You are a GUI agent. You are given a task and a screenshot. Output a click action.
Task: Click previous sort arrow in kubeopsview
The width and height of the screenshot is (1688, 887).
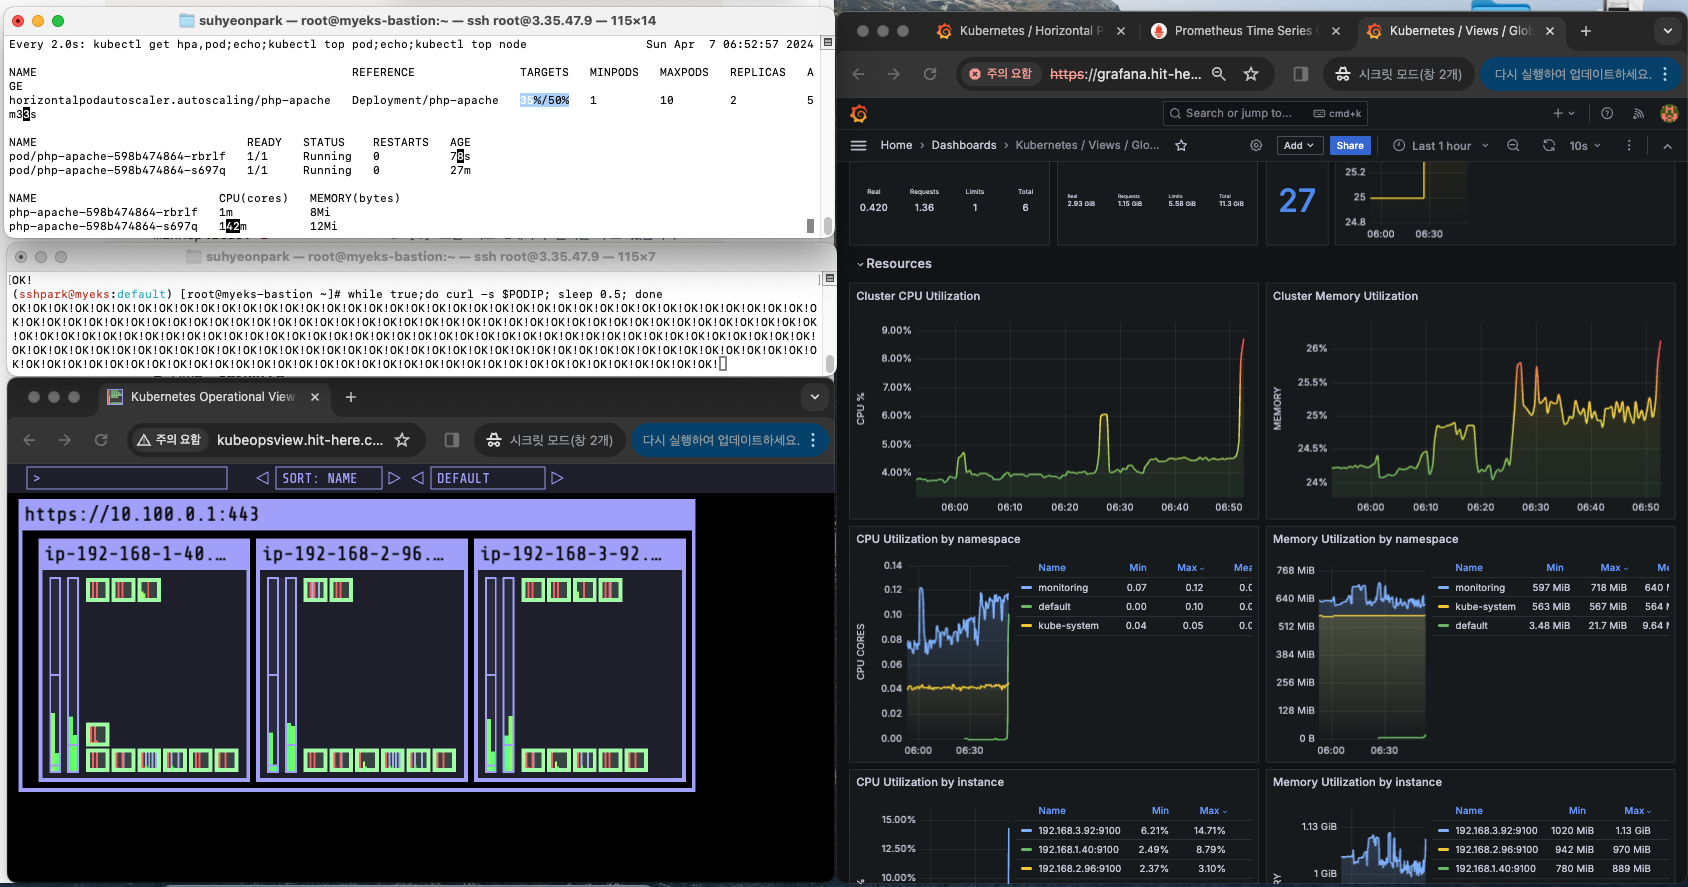pos(262,478)
